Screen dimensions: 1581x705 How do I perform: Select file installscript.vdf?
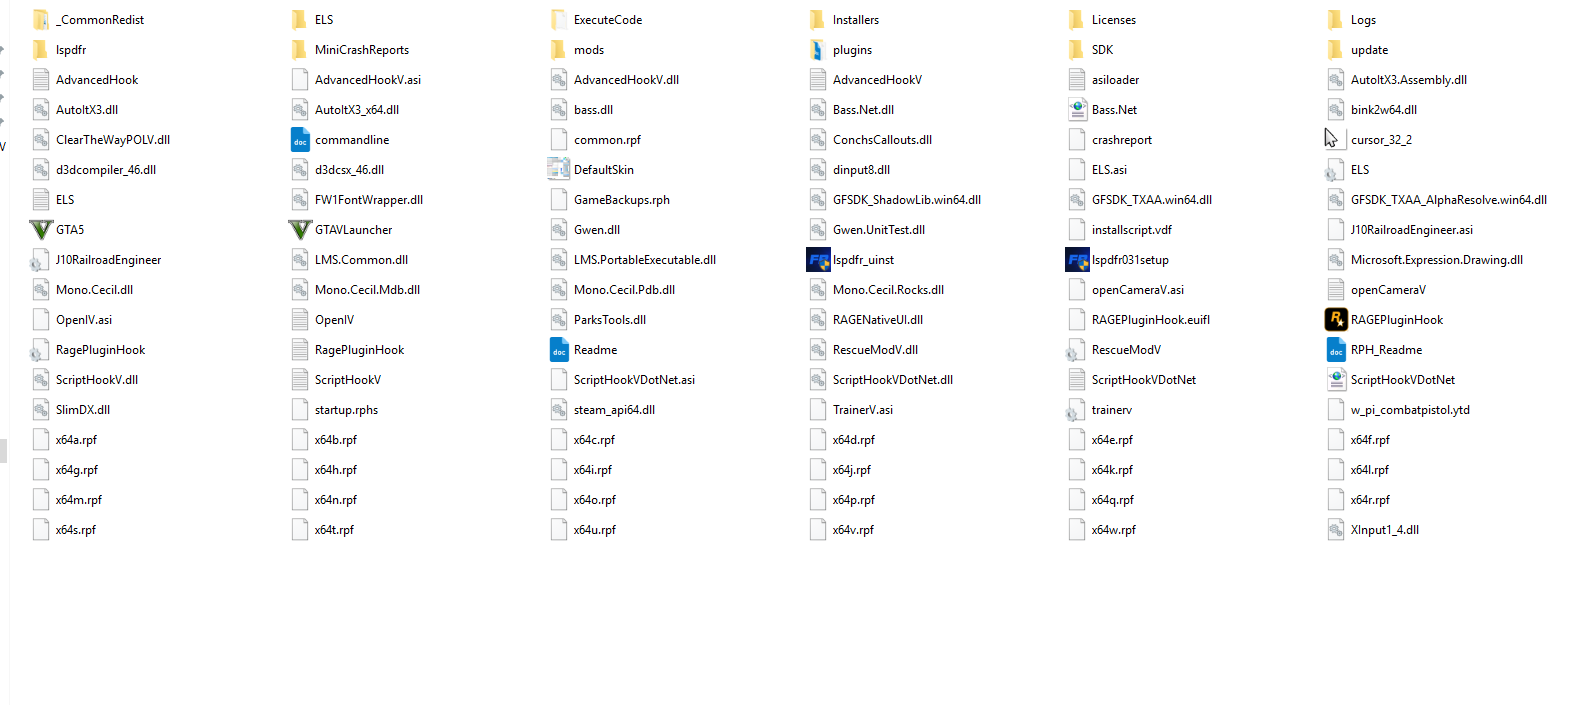click(x=1132, y=230)
